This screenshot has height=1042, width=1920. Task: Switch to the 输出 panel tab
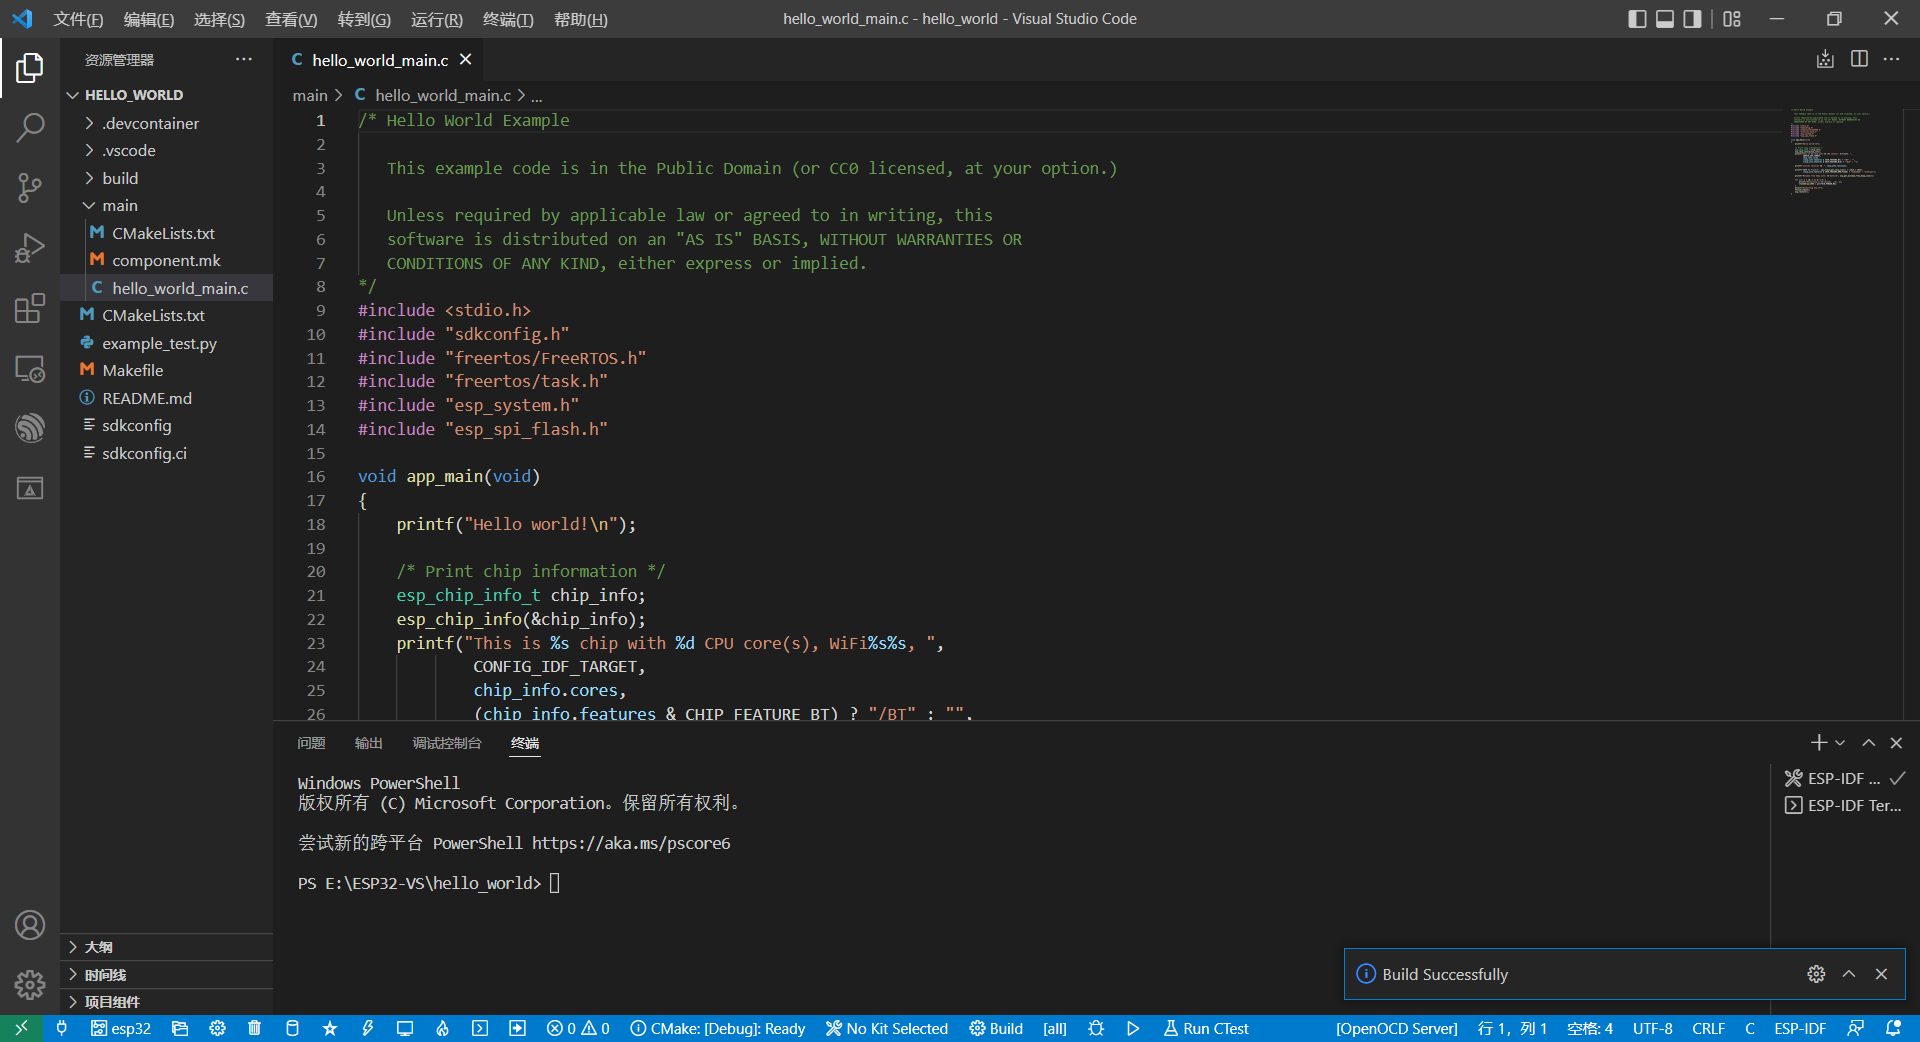point(367,743)
